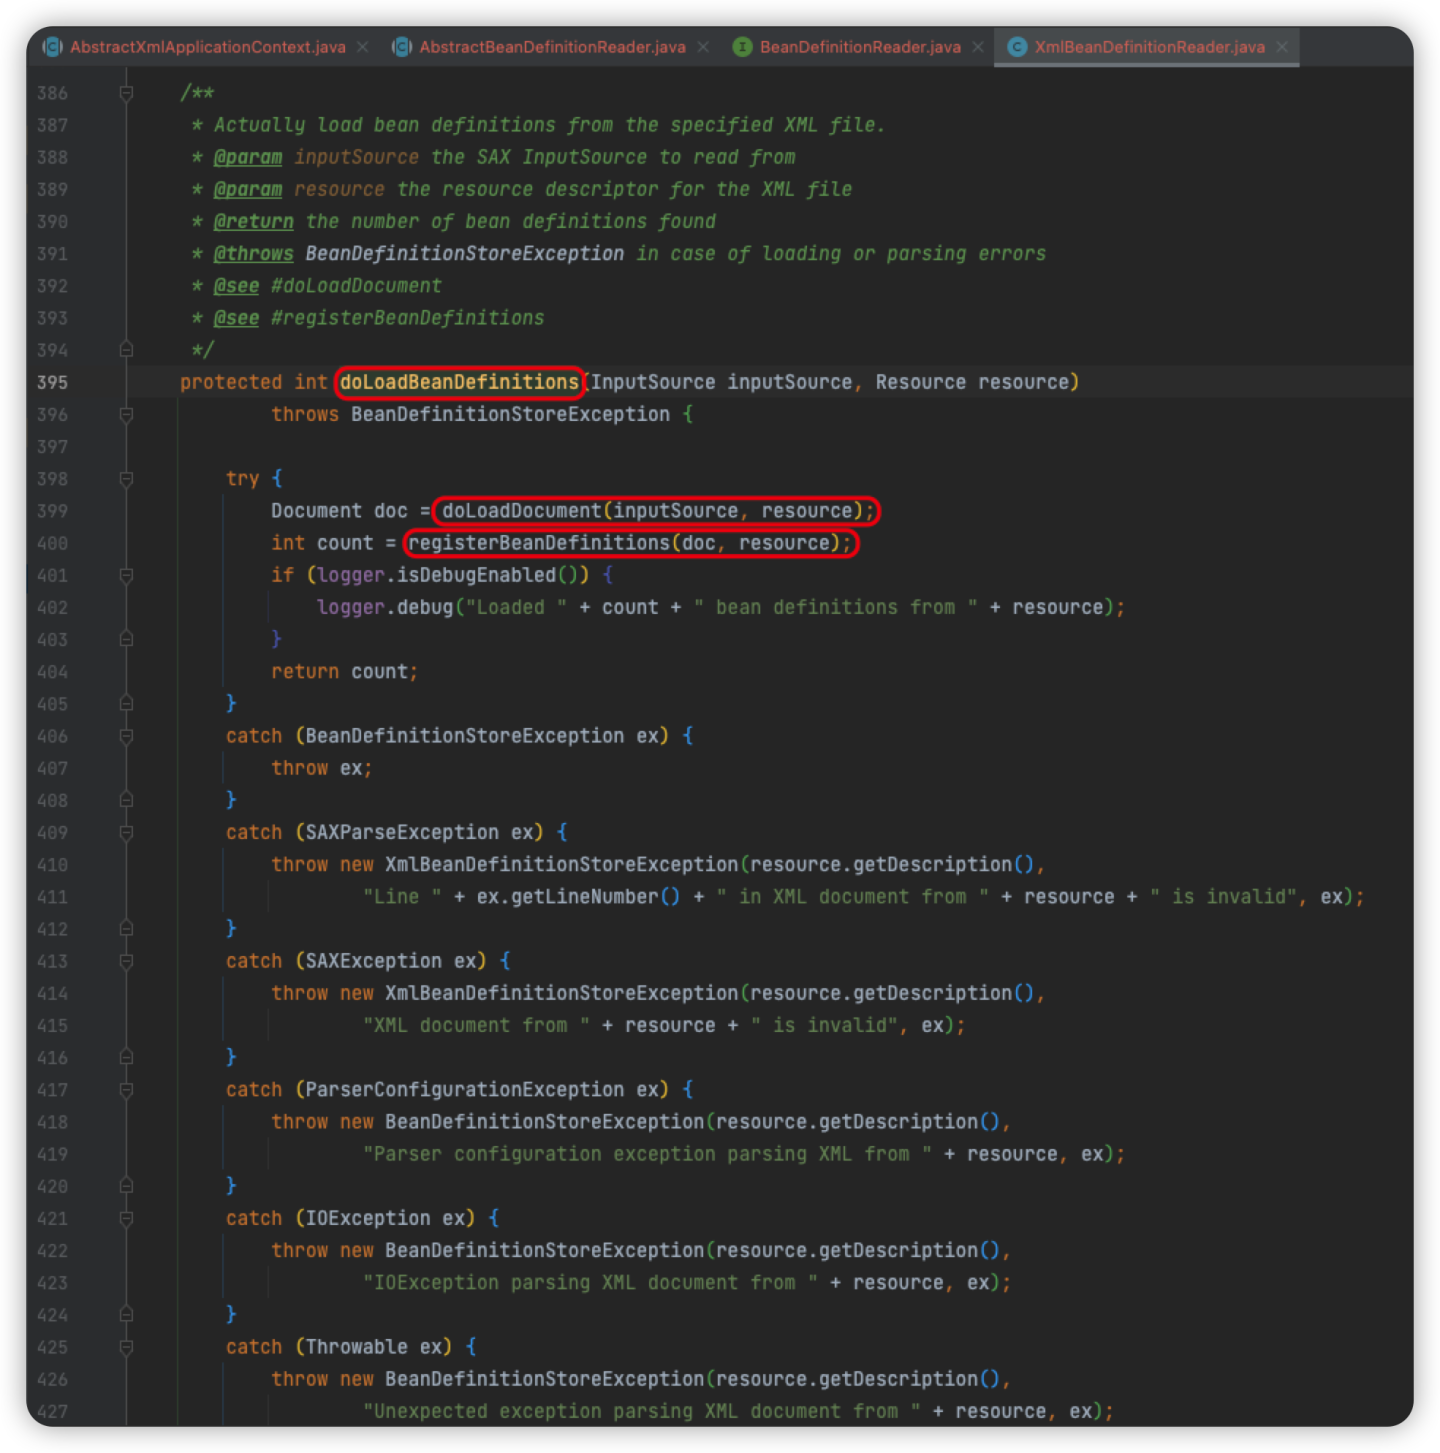Click fold end marker at line 420
This screenshot has height=1453, width=1440.
click(126, 1186)
